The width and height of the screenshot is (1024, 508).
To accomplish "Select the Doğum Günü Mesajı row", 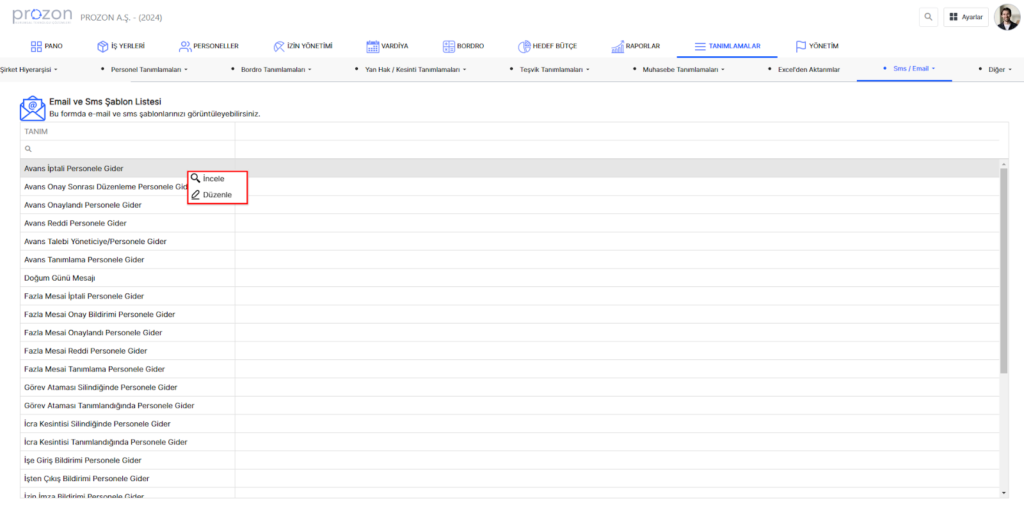I will pyautogui.click(x=59, y=278).
